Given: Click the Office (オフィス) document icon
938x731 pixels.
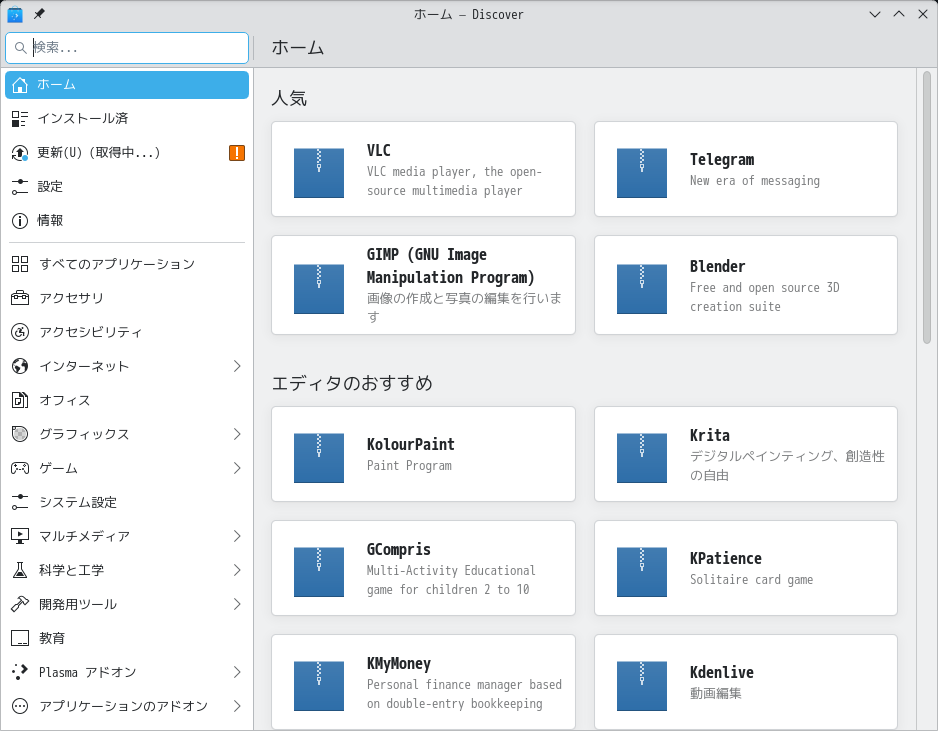Looking at the screenshot, I should tap(20, 400).
